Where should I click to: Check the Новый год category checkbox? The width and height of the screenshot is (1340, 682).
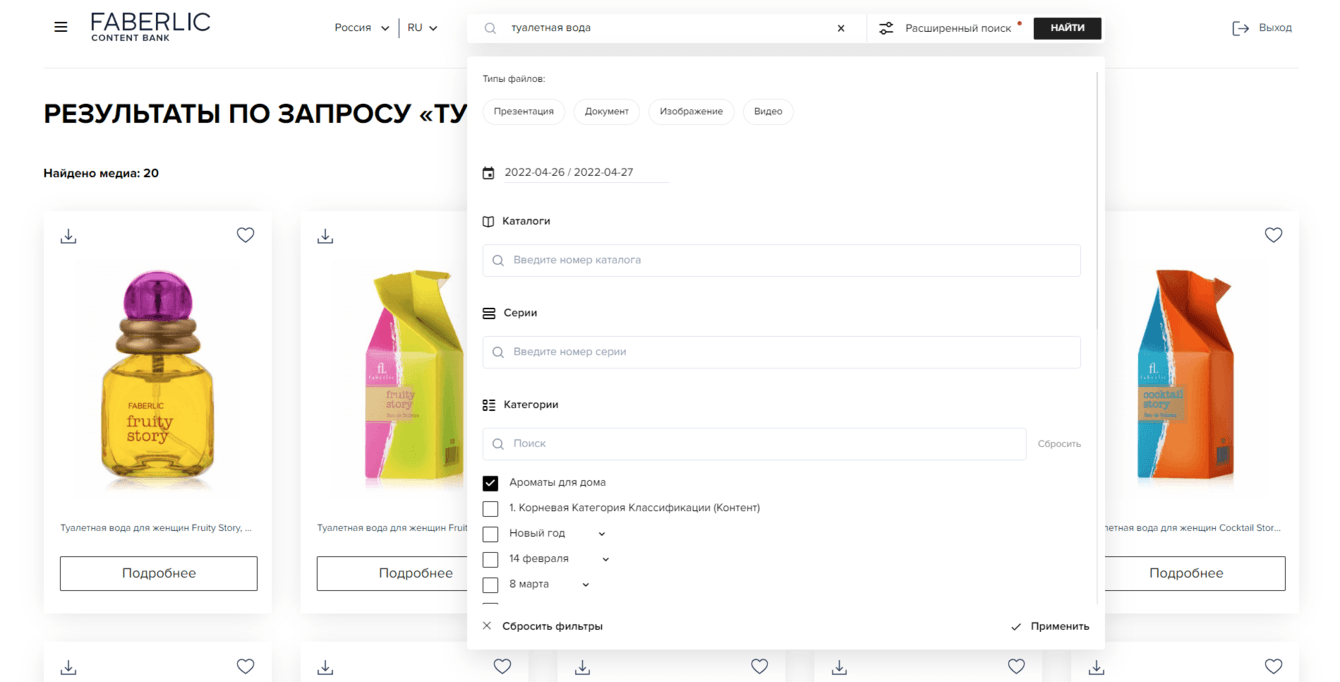pyautogui.click(x=490, y=534)
